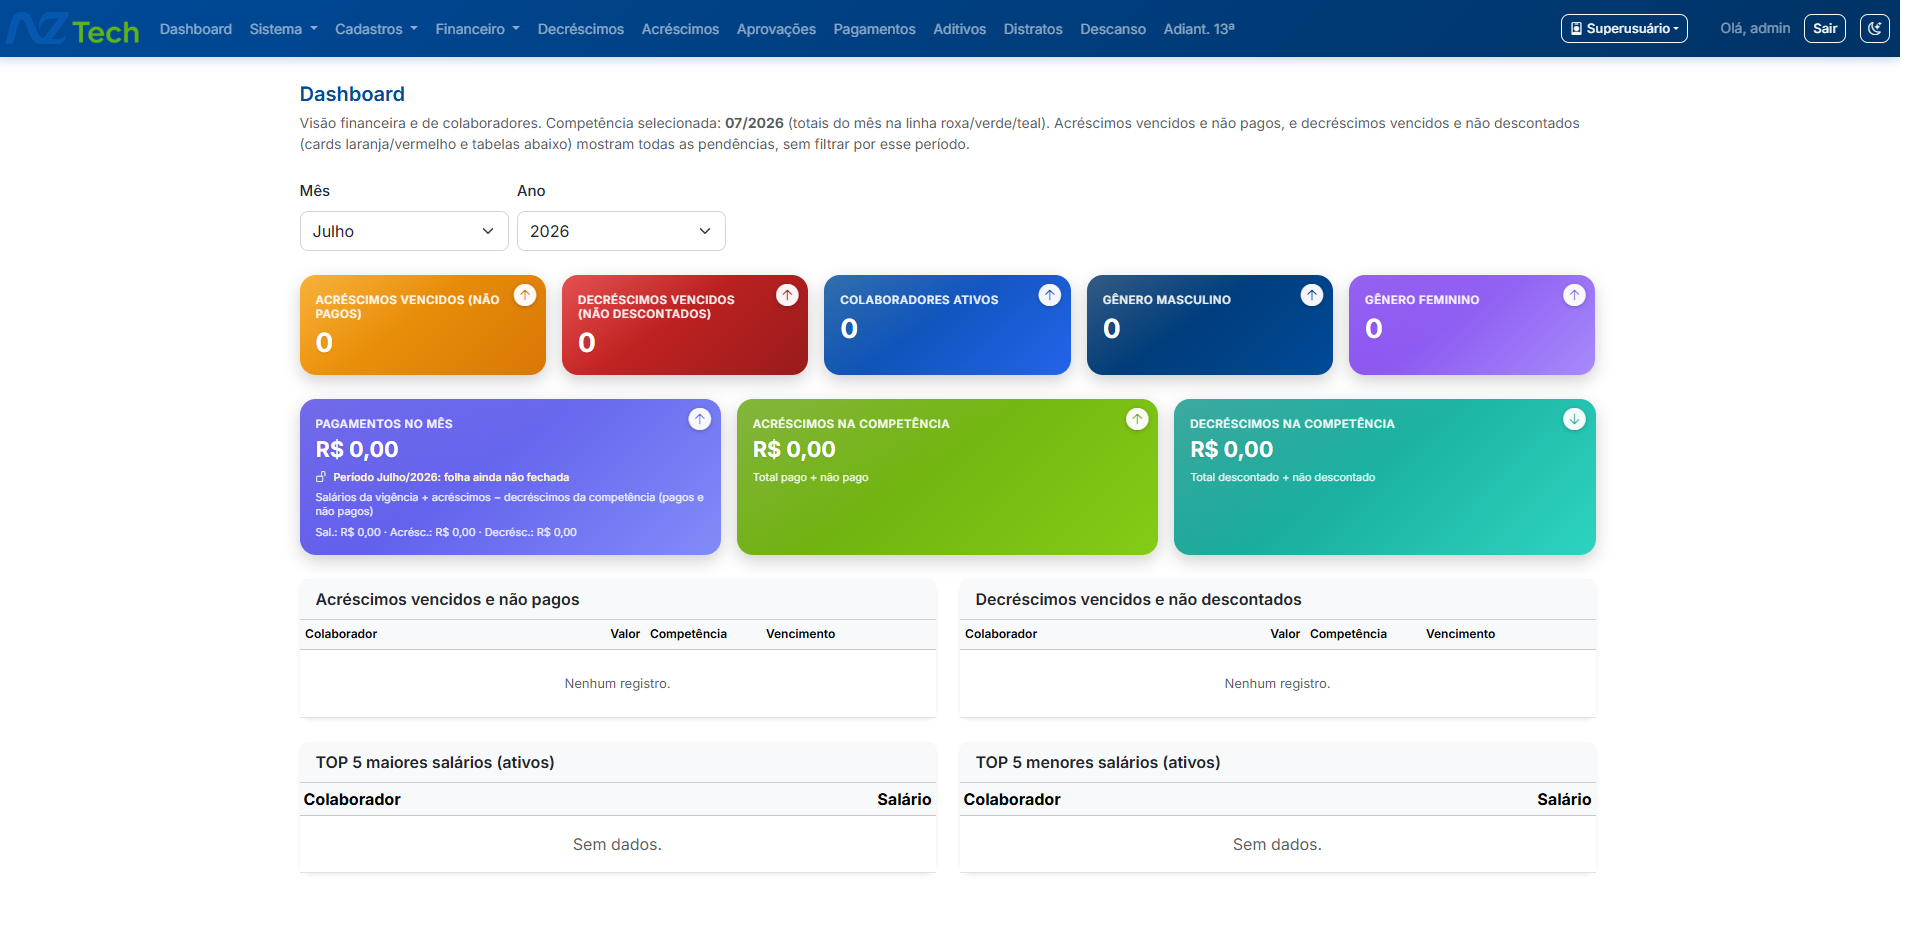Open the Acréscimos page
This screenshot has width=1907, height=939.
pos(680,29)
